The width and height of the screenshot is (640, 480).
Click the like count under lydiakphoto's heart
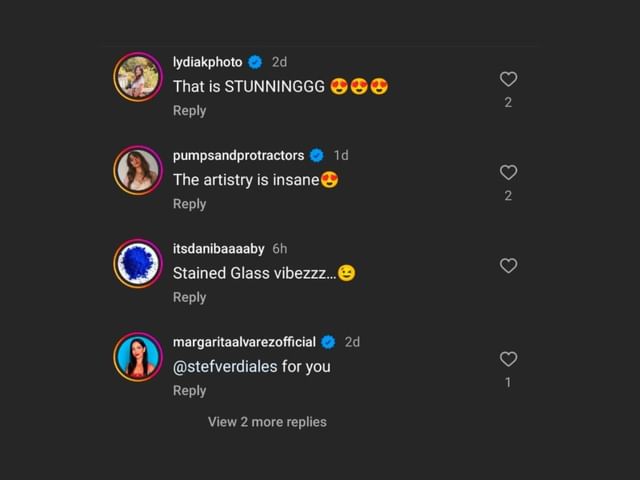[508, 102]
